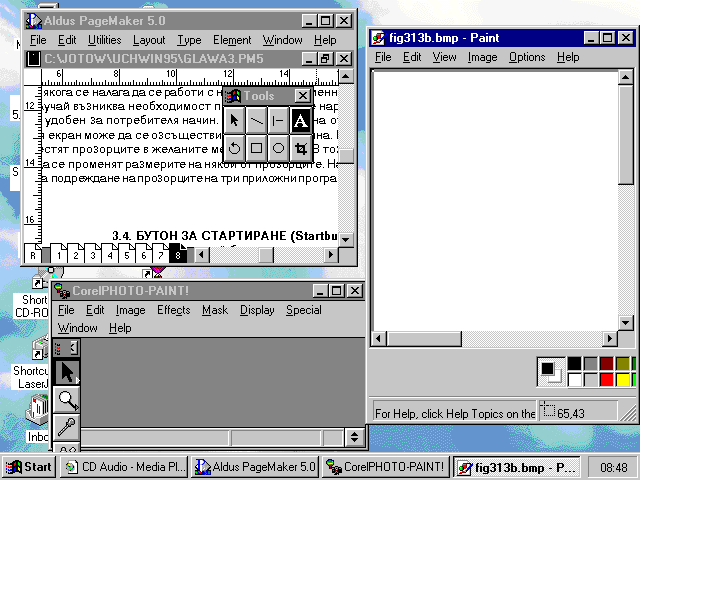Click the CorelPHOTO-PAINT title bar icon
The height and width of the screenshot is (599, 701).
point(62,291)
